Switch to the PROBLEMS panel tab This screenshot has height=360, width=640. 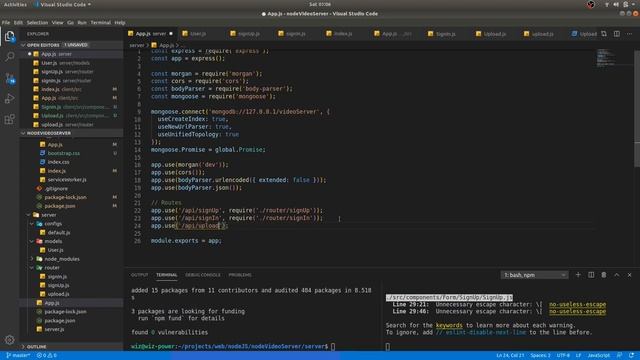click(x=240, y=275)
